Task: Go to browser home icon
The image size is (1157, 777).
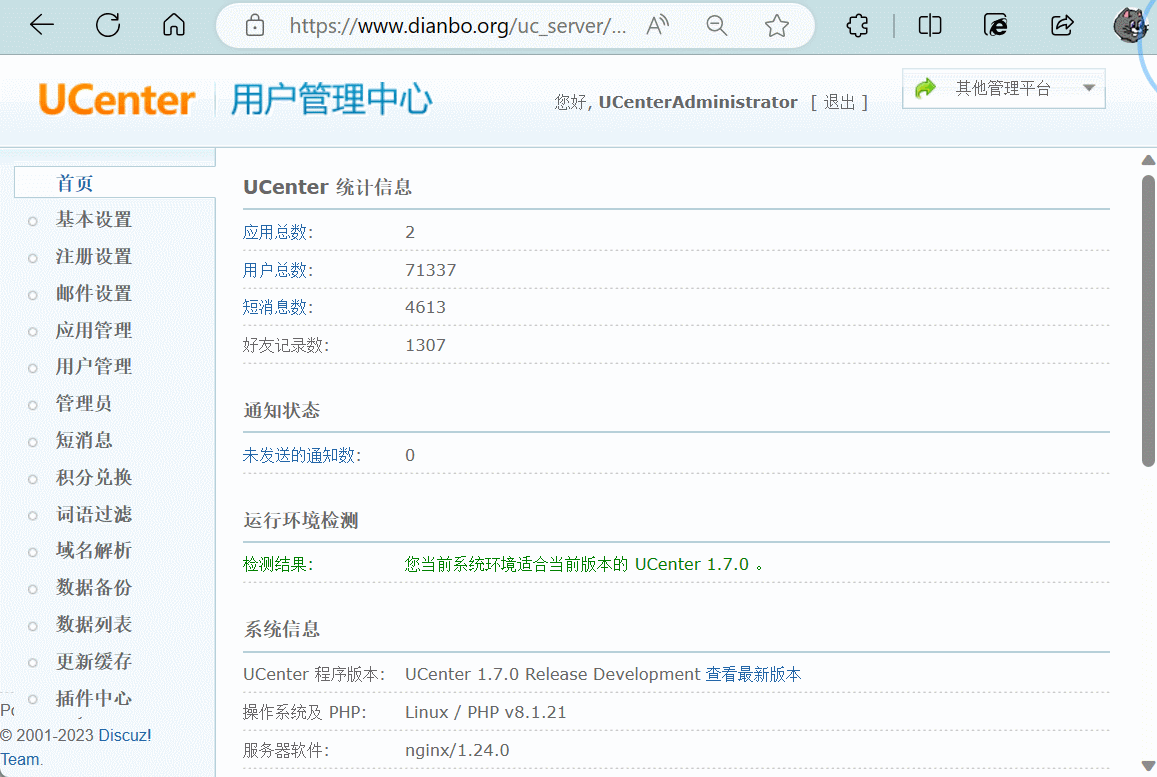Action: click(x=174, y=25)
